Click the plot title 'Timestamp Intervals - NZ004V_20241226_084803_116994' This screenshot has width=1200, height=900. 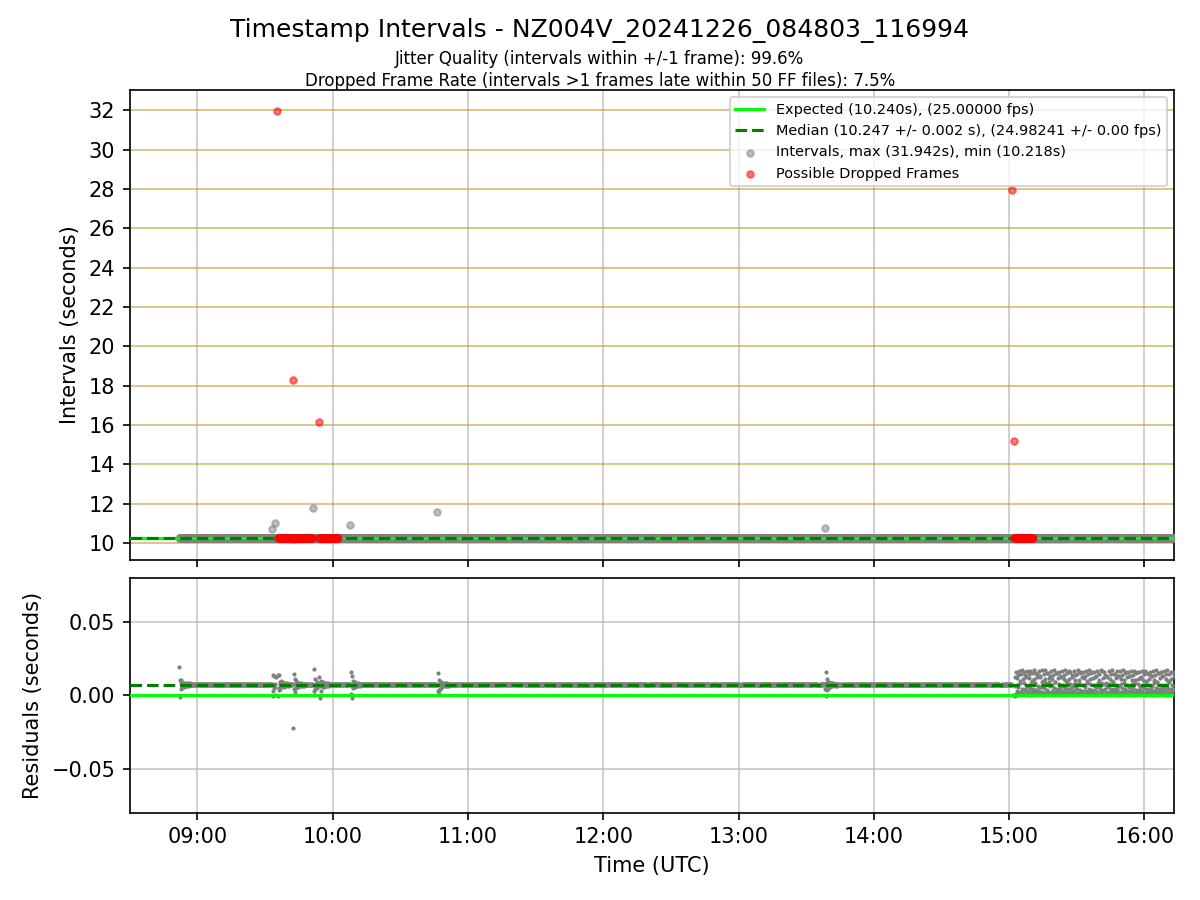click(x=599, y=29)
